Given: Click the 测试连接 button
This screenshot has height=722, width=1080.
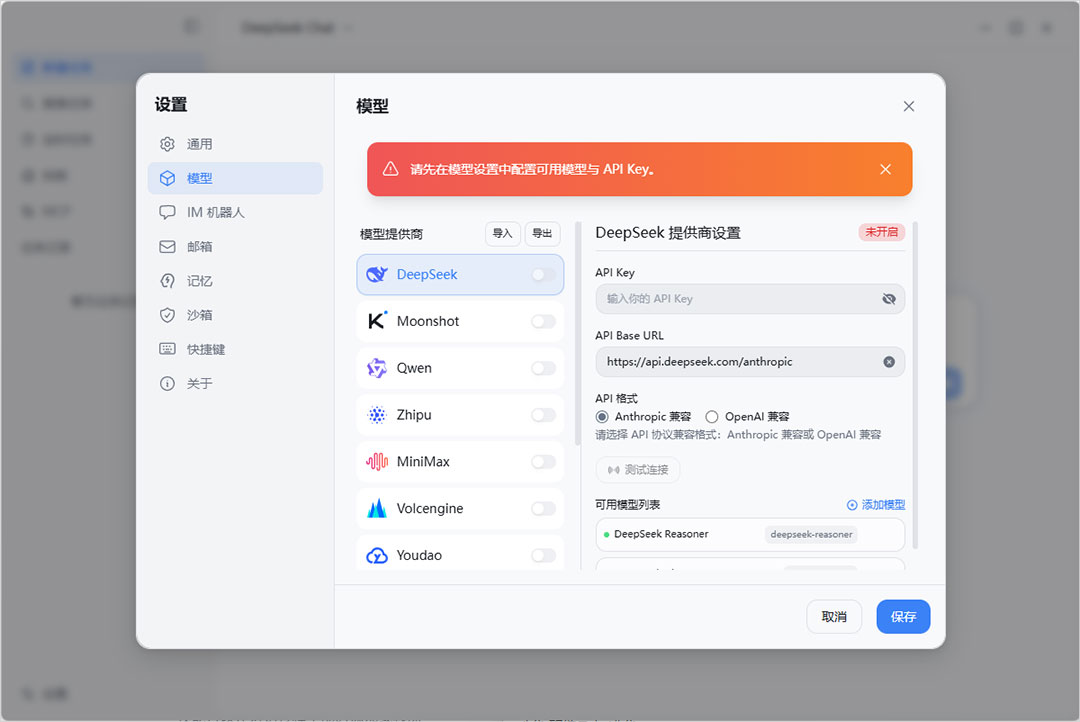Looking at the screenshot, I should [637, 469].
